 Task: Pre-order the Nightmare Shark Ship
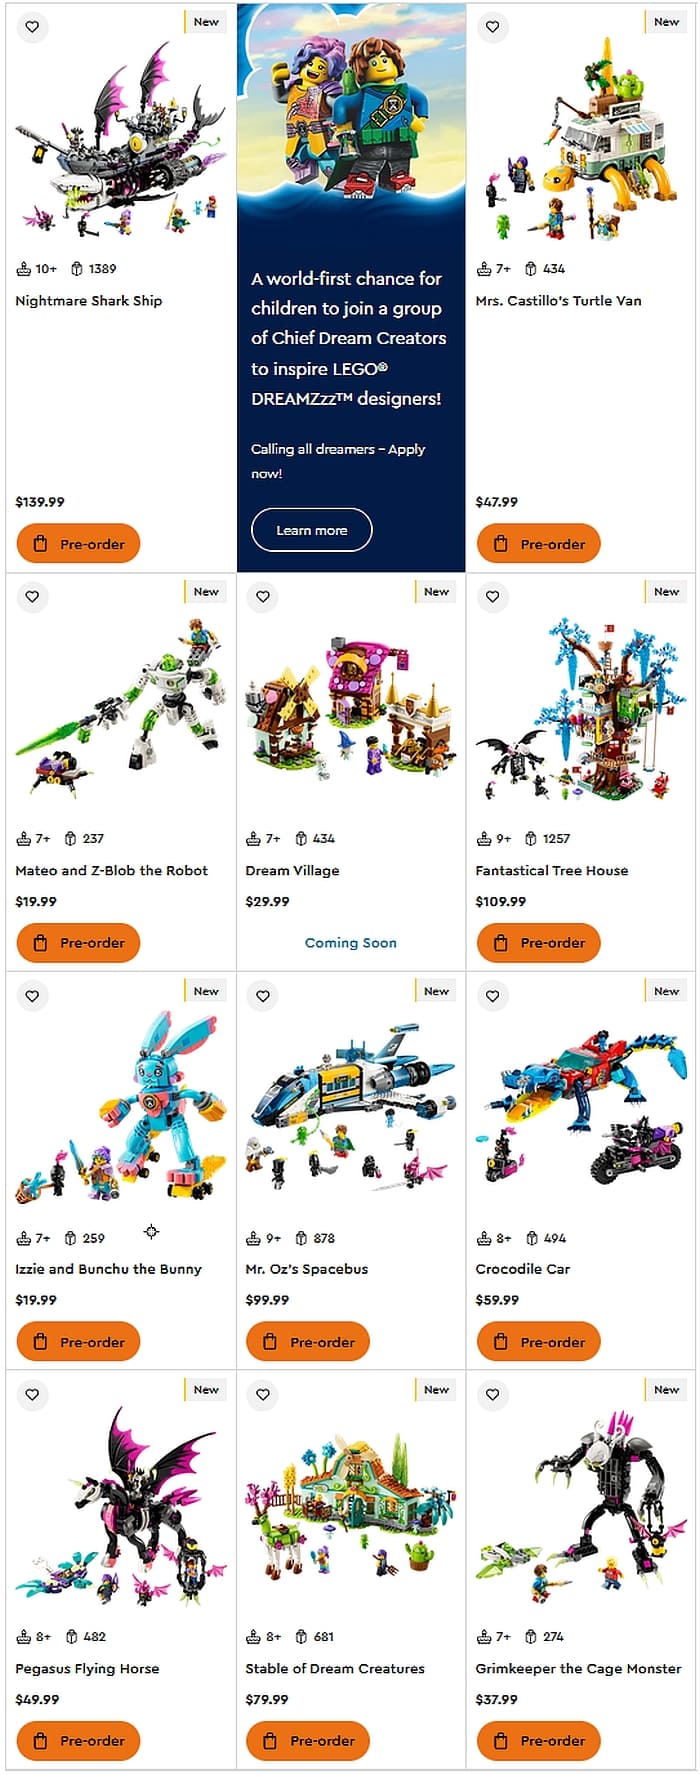pos(78,544)
